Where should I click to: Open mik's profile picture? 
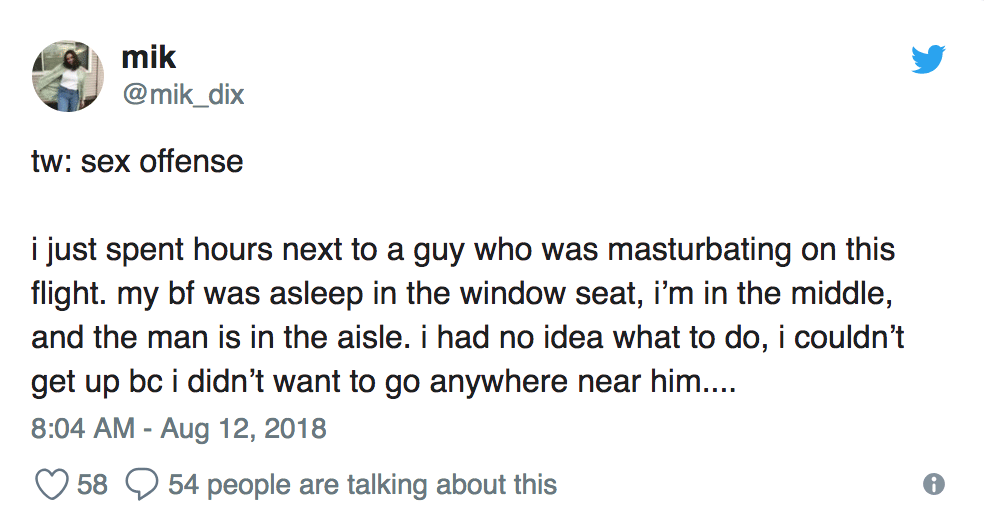[68, 77]
